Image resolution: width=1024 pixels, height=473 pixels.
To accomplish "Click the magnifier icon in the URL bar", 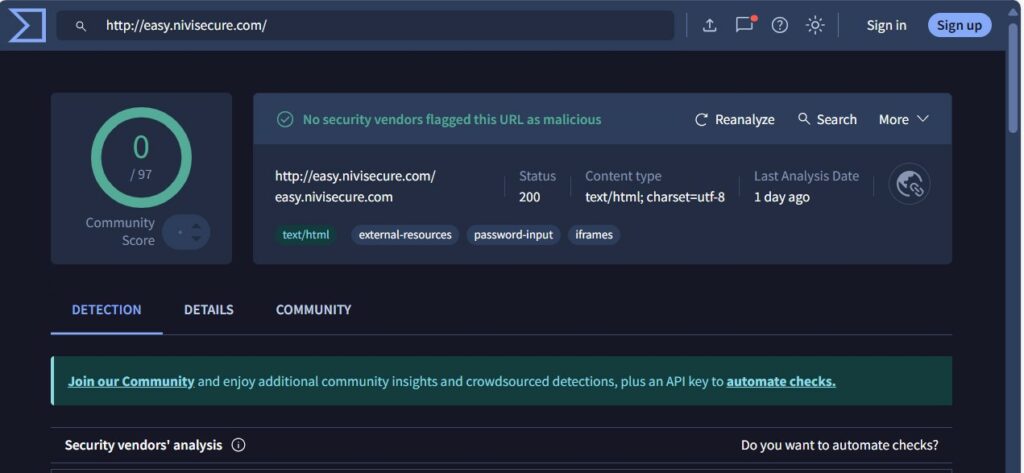I will coord(81,26).
